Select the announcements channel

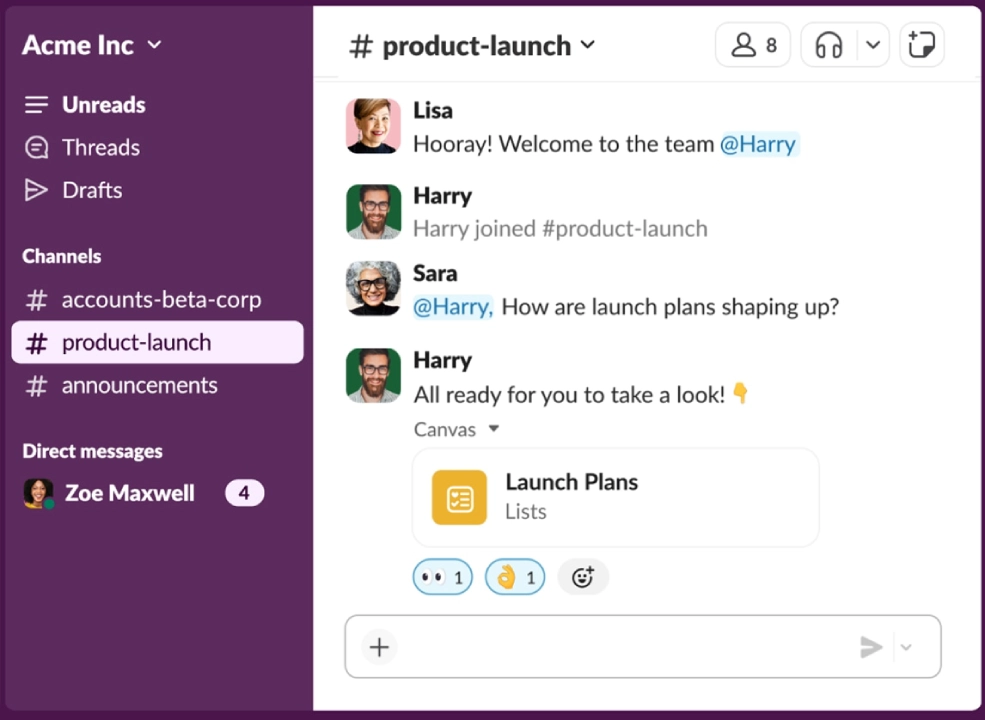(139, 386)
